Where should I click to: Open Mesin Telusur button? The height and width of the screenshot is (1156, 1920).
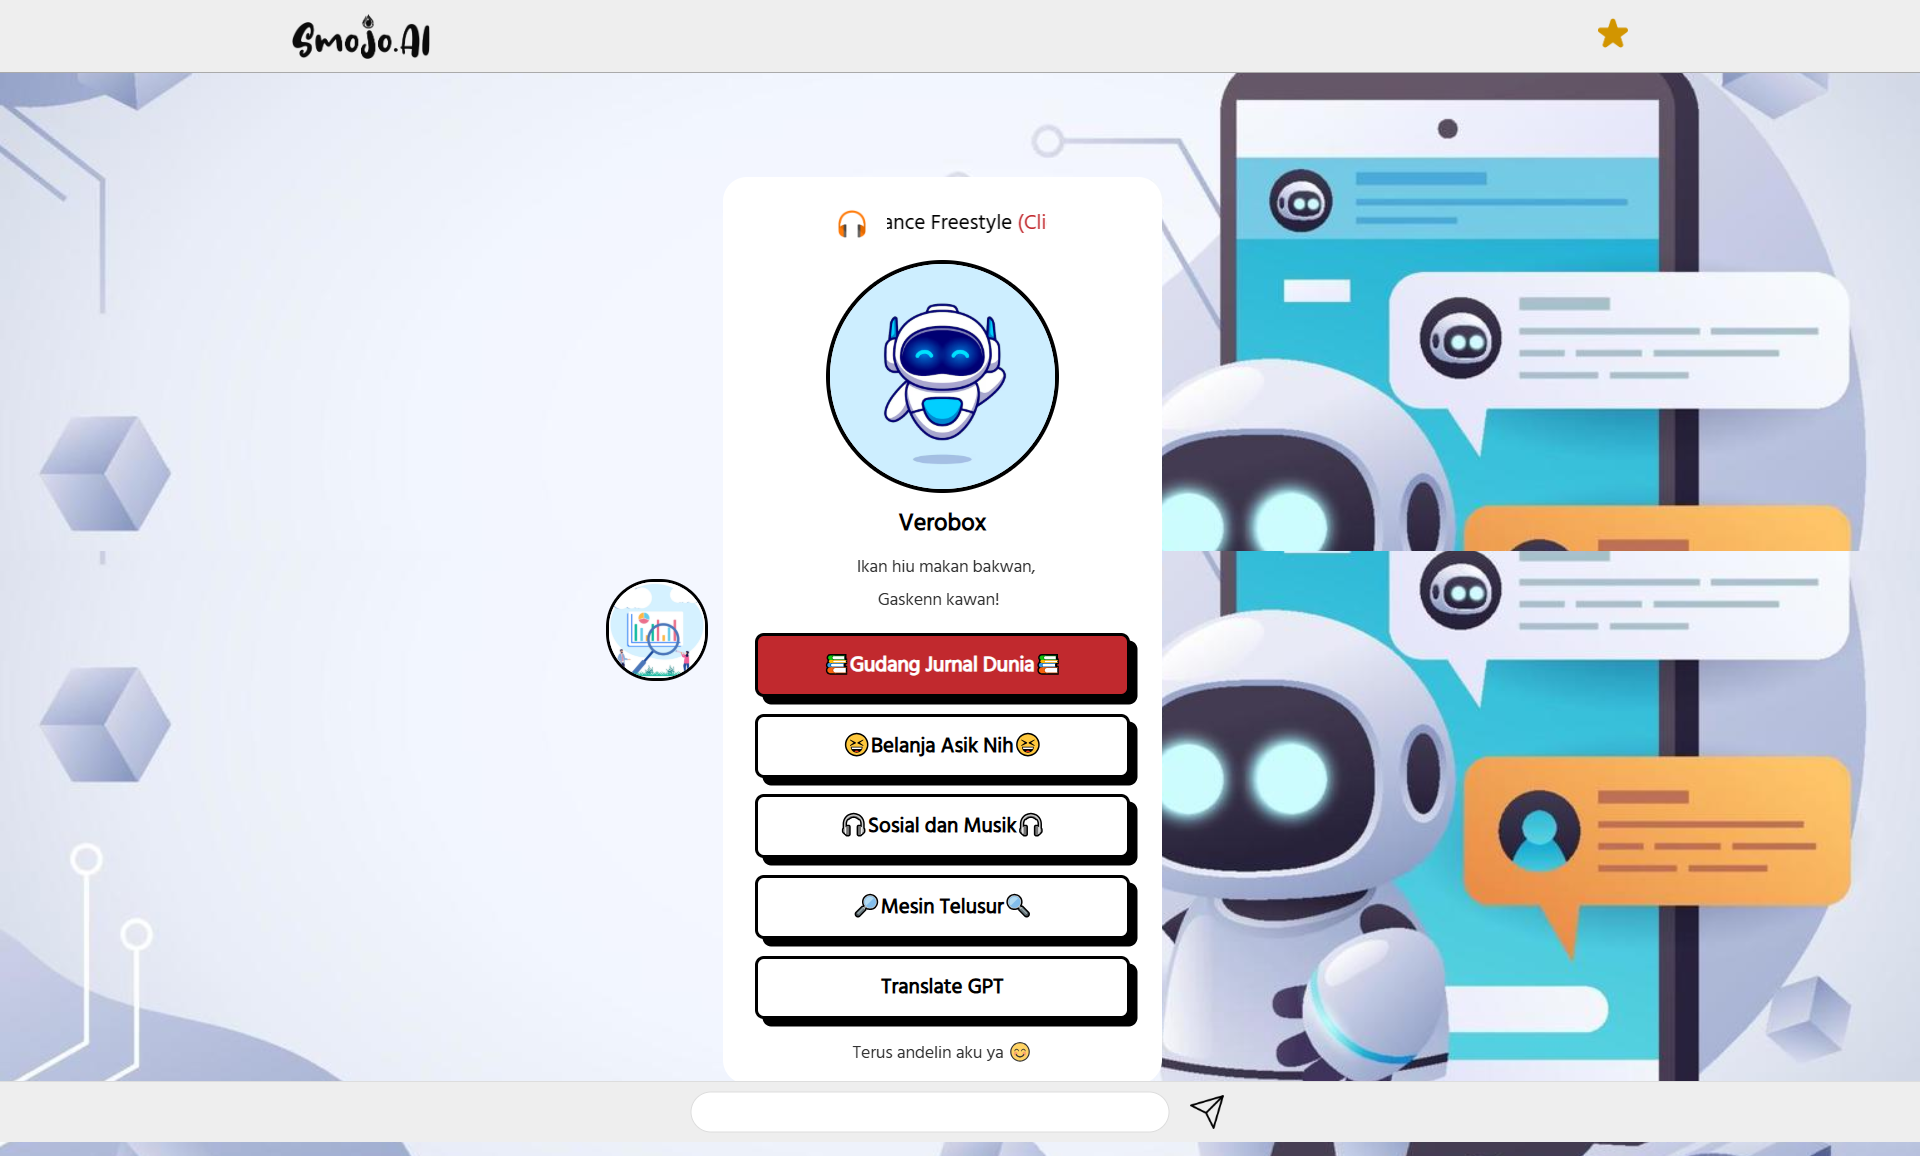coord(942,906)
